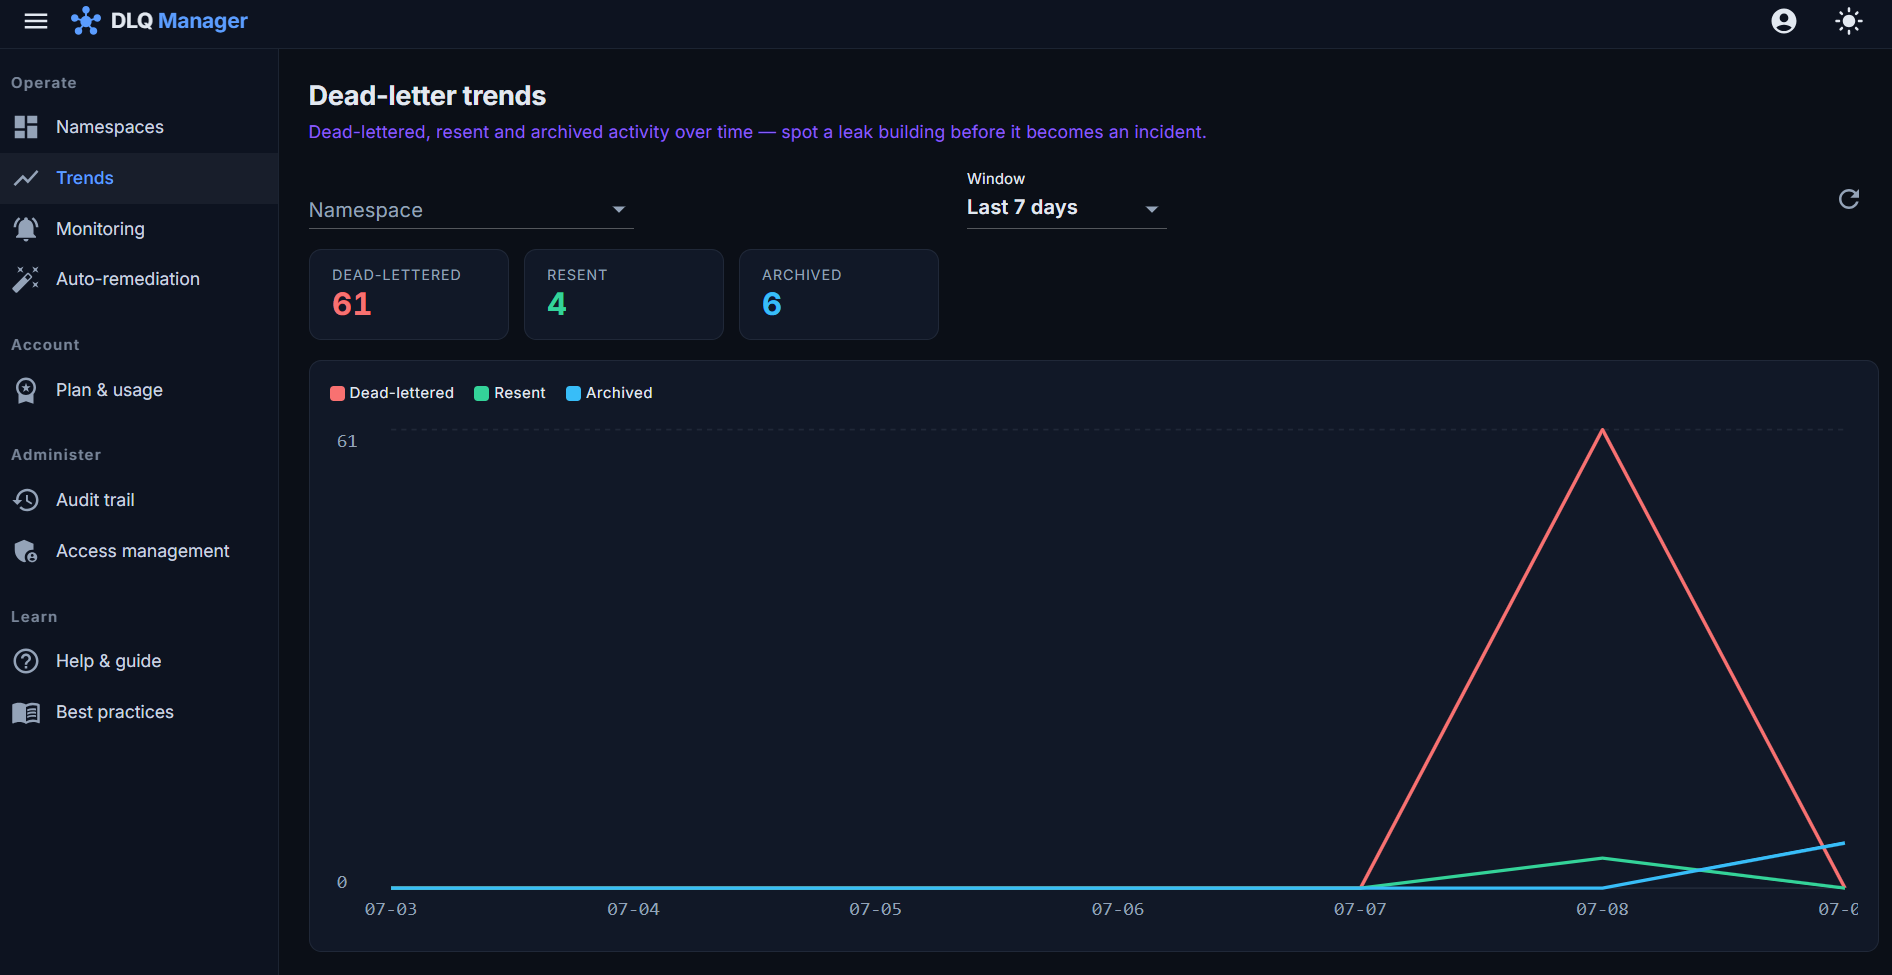Open the hamburger navigation menu

[x=36, y=21]
